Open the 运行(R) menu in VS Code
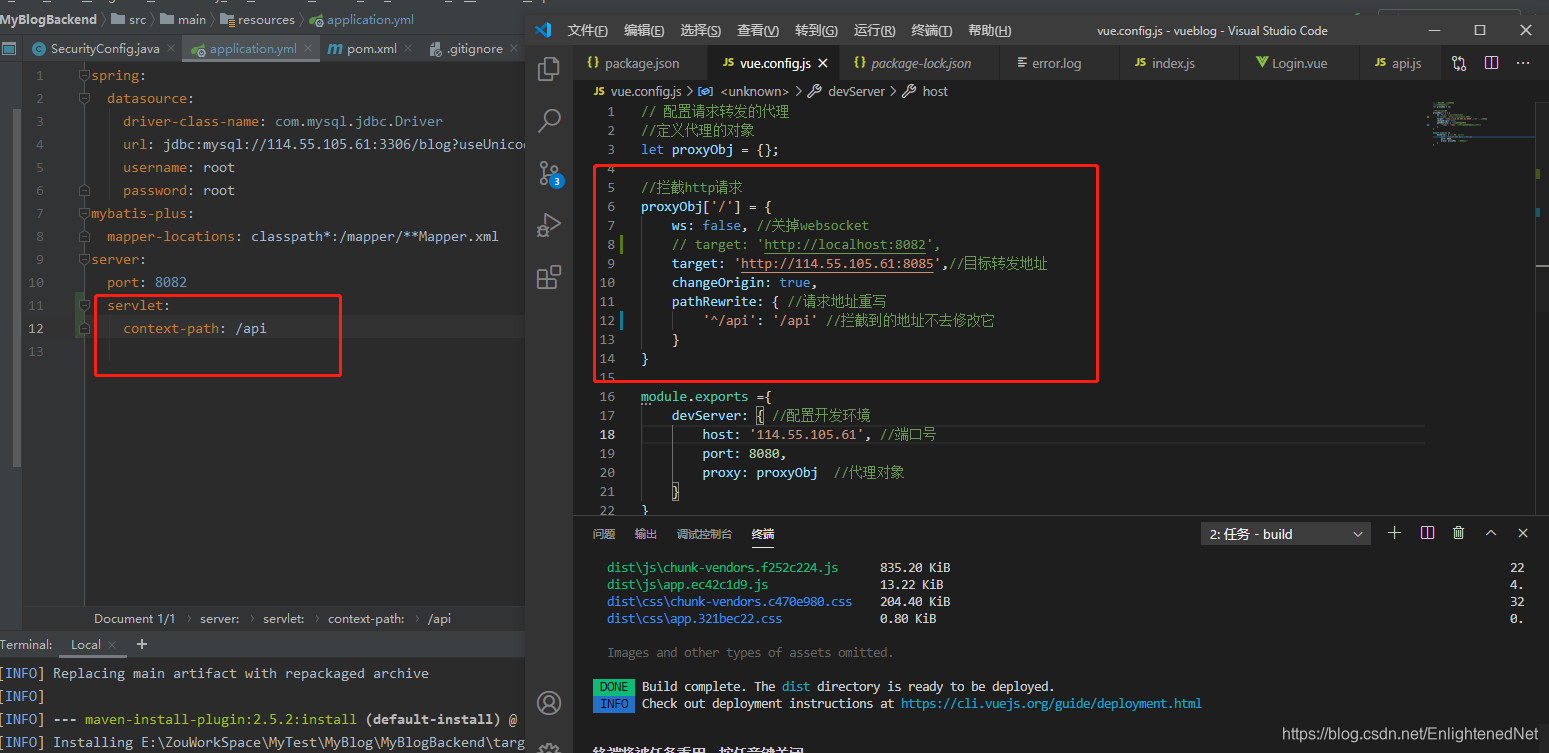 coord(875,31)
